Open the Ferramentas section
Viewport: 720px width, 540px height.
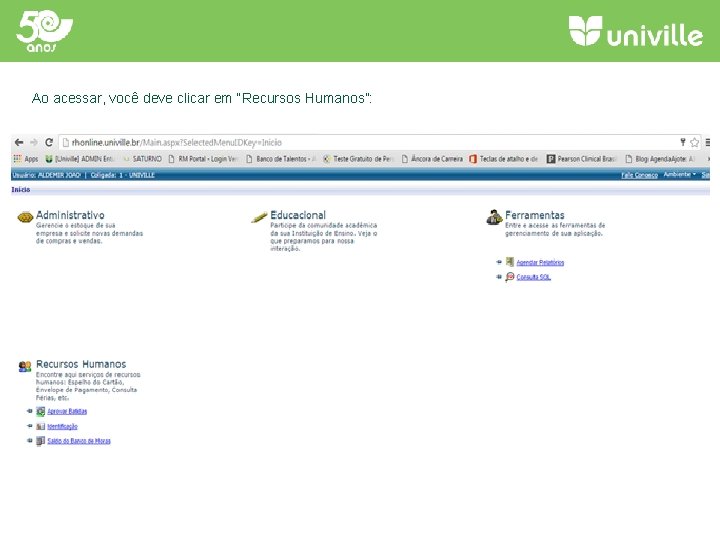coord(534,215)
